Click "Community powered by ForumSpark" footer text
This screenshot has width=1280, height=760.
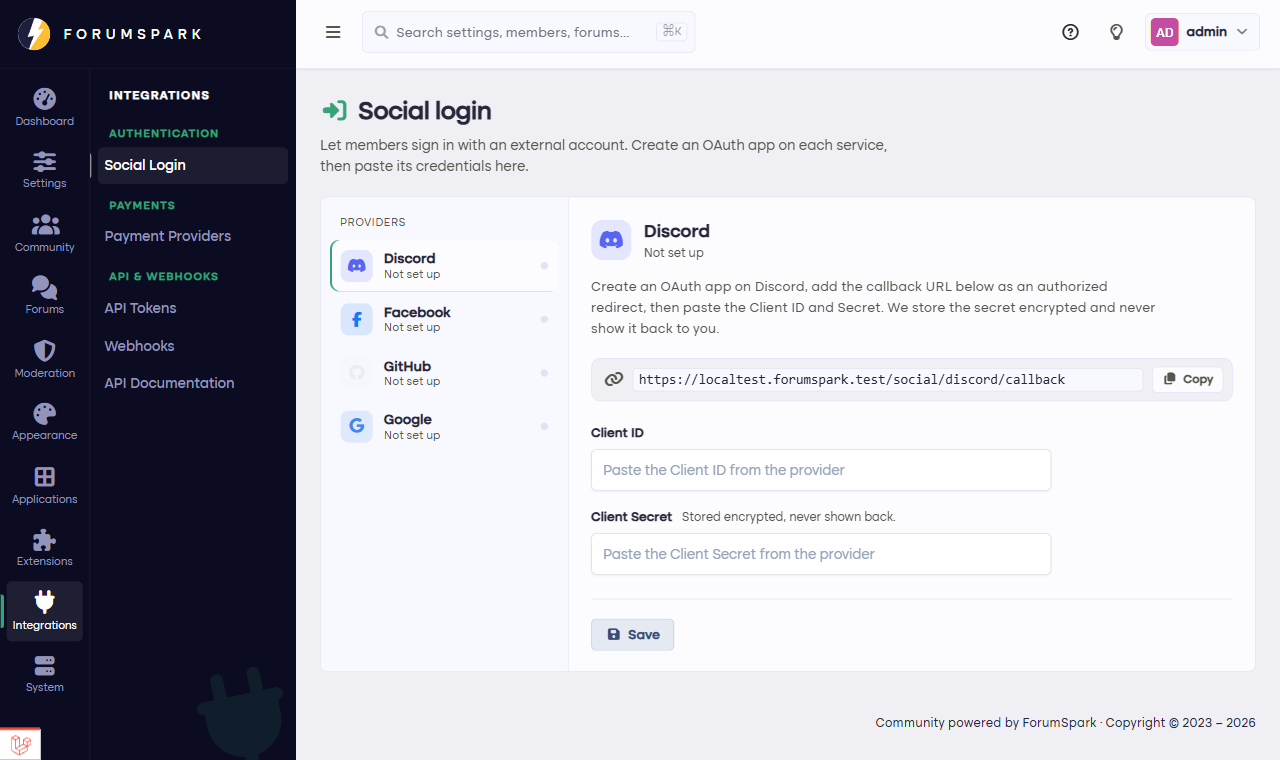coord(986,723)
